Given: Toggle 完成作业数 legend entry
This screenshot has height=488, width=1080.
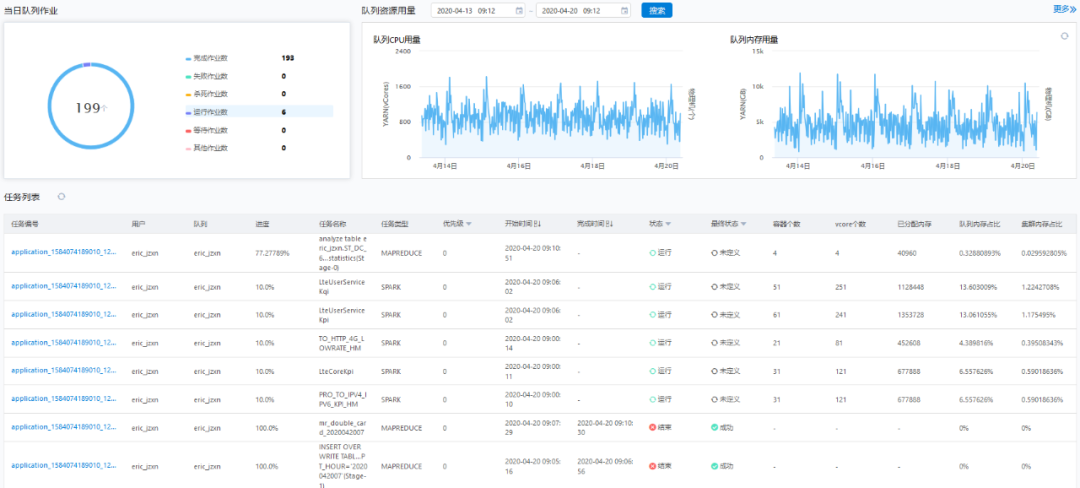Looking at the screenshot, I should [x=207, y=58].
